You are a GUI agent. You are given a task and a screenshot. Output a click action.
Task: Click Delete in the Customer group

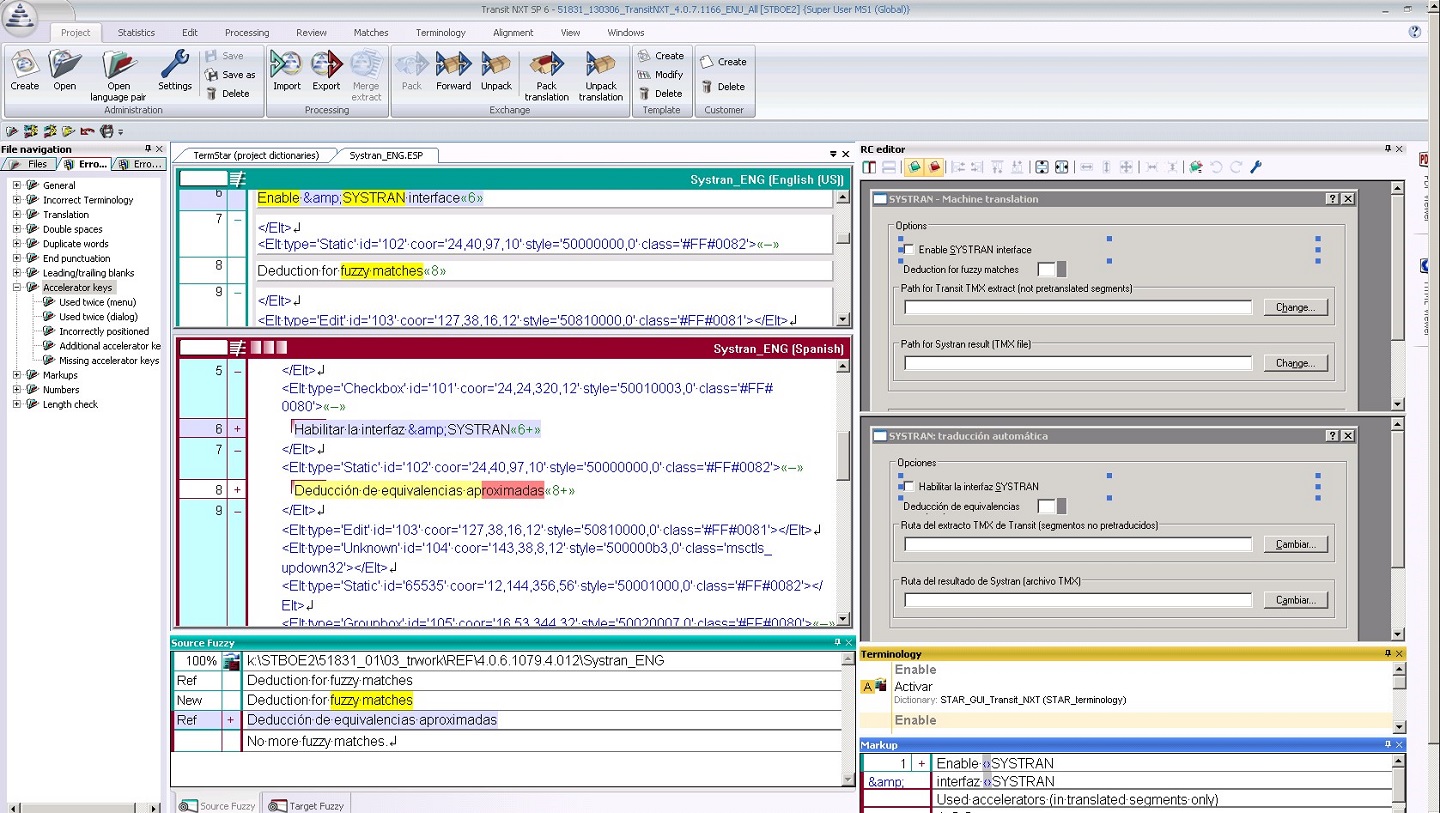click(x=723, y=87)
